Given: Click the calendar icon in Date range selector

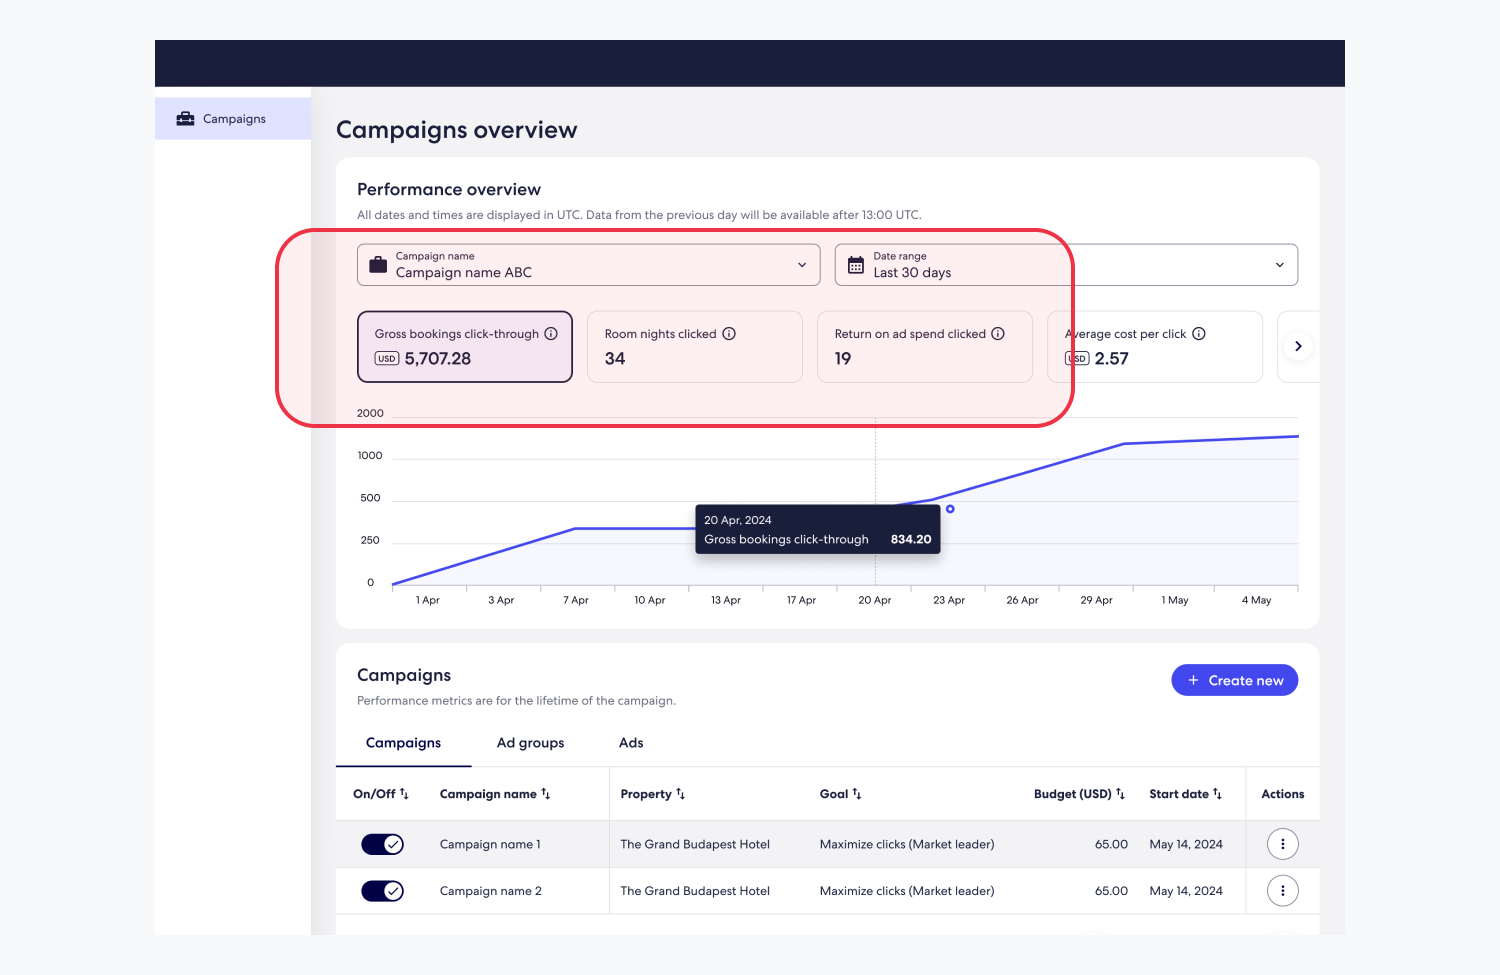Looking at the screenshot, I should (855, 264).
